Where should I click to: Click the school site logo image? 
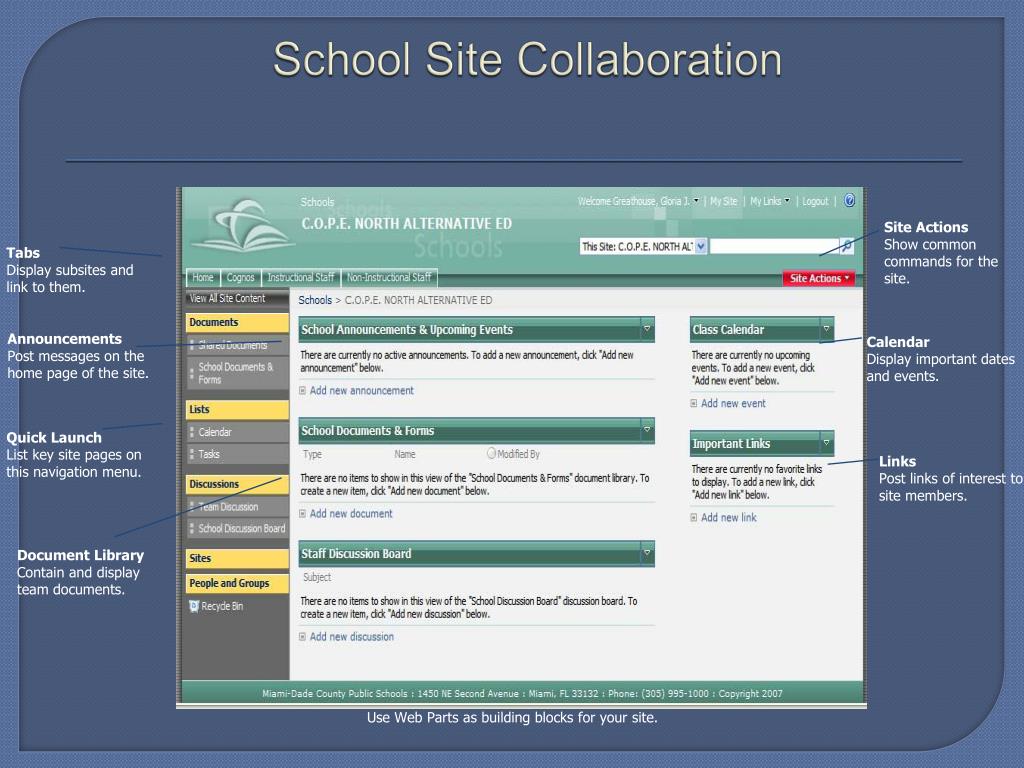(x=244, y=227)
